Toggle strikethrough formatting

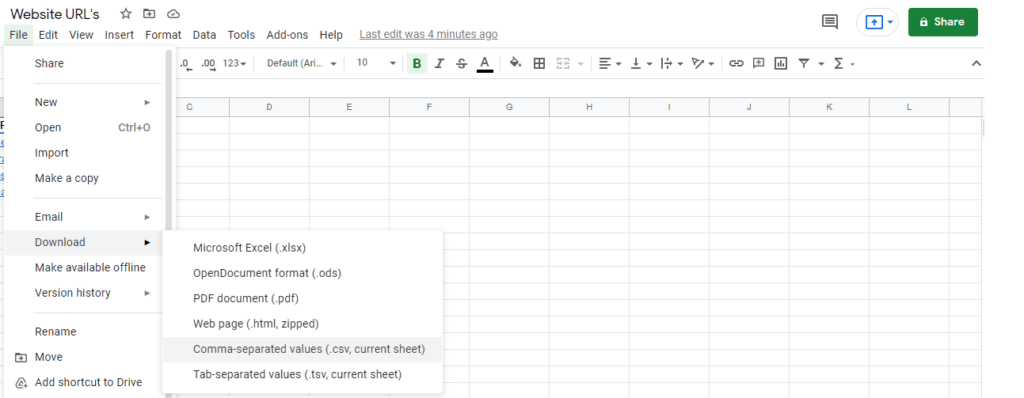[x=462, y=63]
